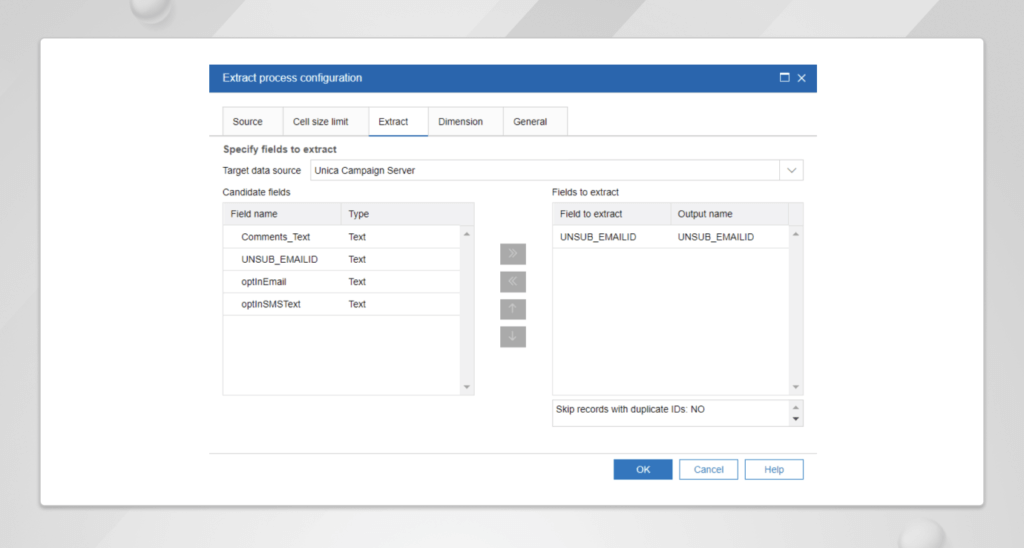1024x548 pixels.
Task: Click the Cancel button
Action: [708, 469]
